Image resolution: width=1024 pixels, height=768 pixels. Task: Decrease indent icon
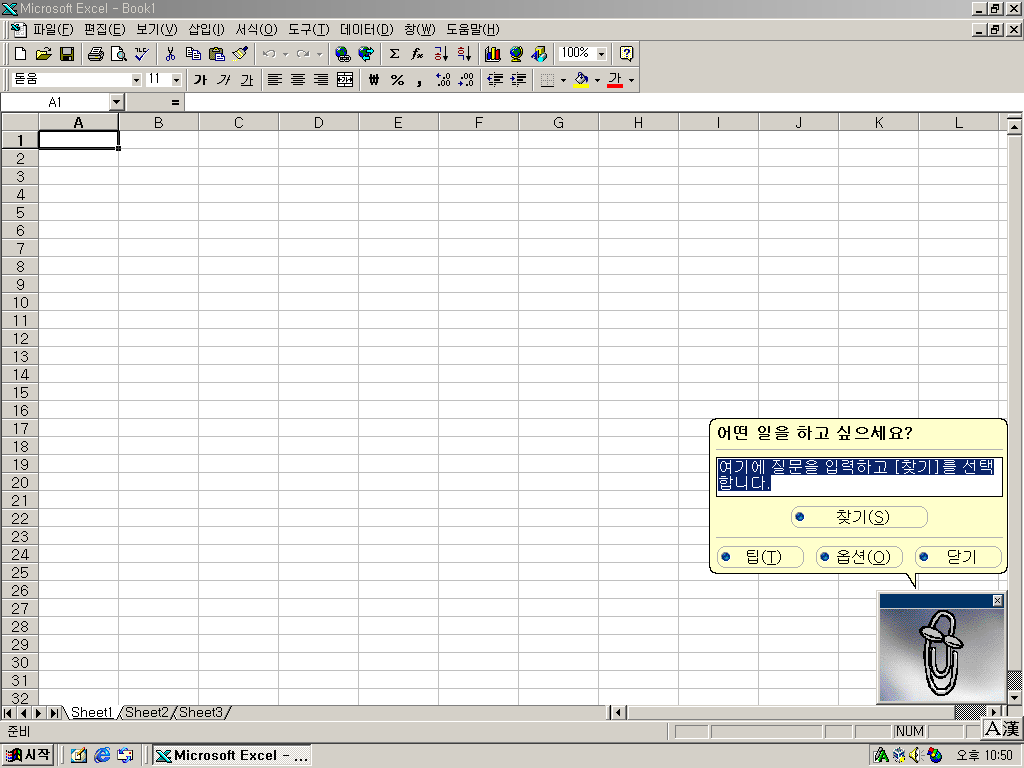[x=495, y=80]
